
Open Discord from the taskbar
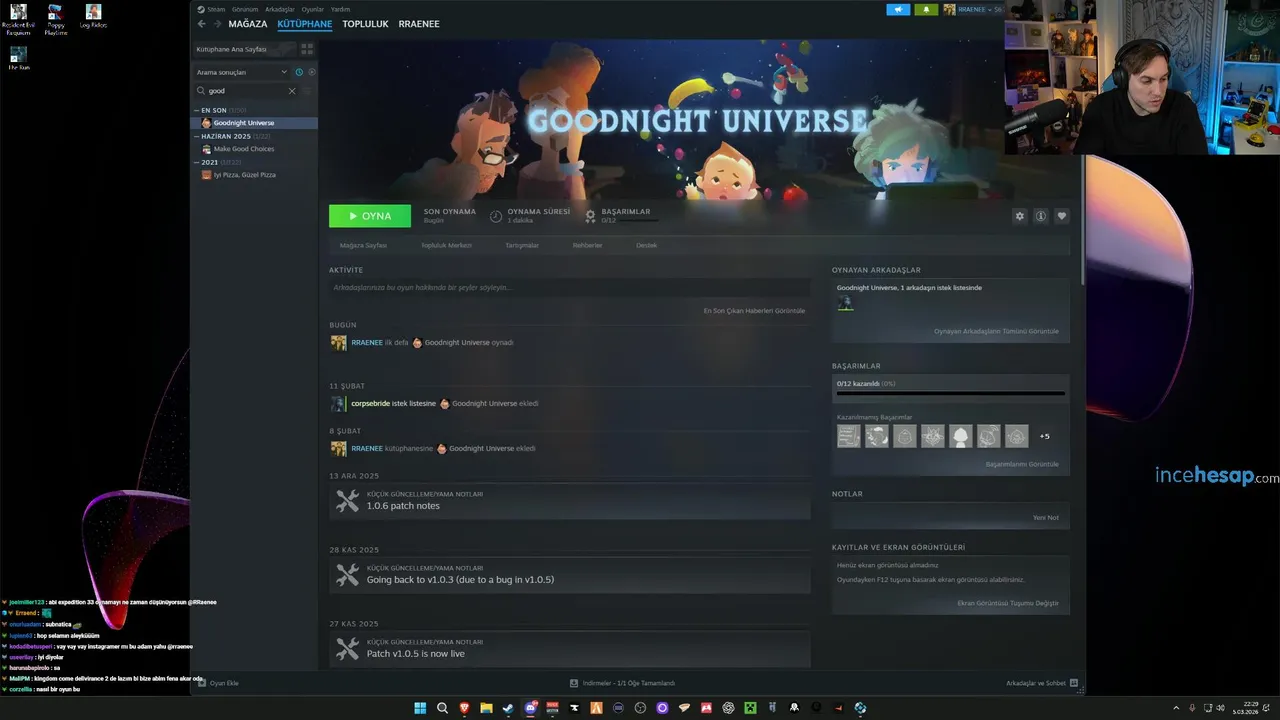click(530, 708)
